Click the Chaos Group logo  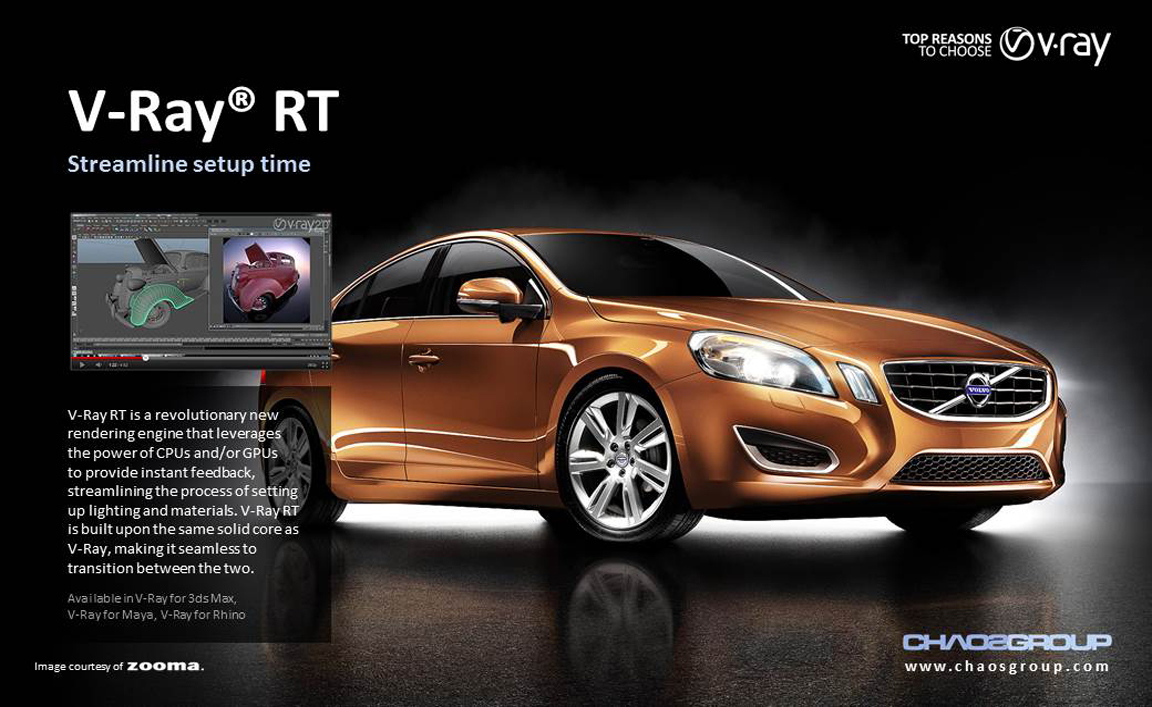[x=1007, y=642]
